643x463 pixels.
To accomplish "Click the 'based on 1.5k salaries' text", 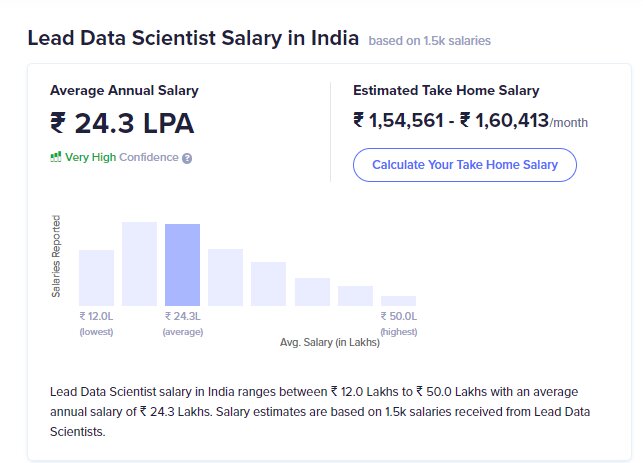I will 429,41.
